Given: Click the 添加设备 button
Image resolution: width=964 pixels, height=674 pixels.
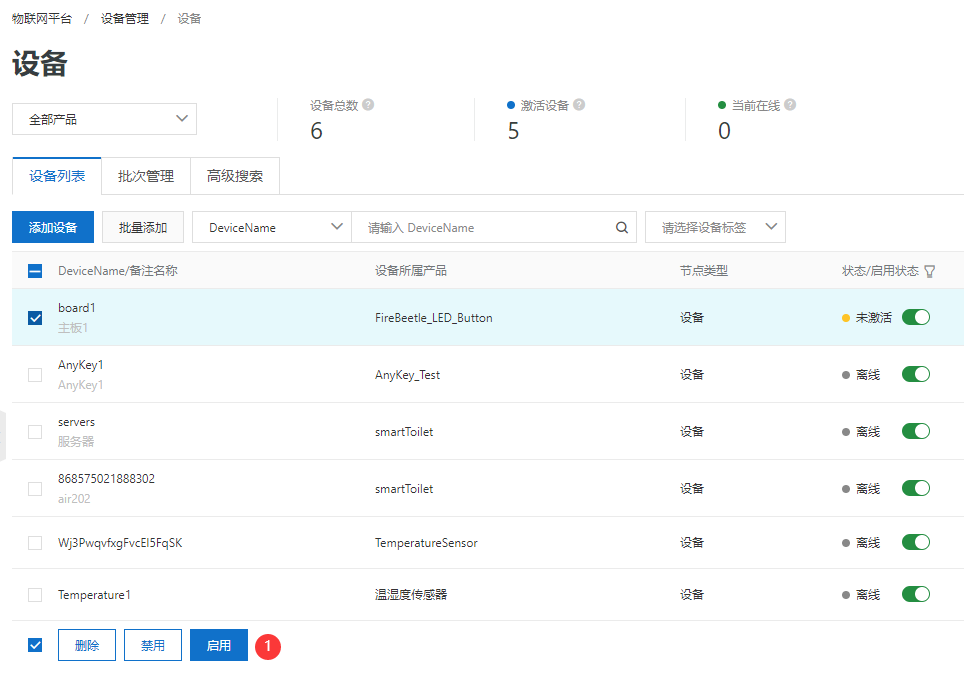Looking at the screenshot, I should click(x=53, y=228).
